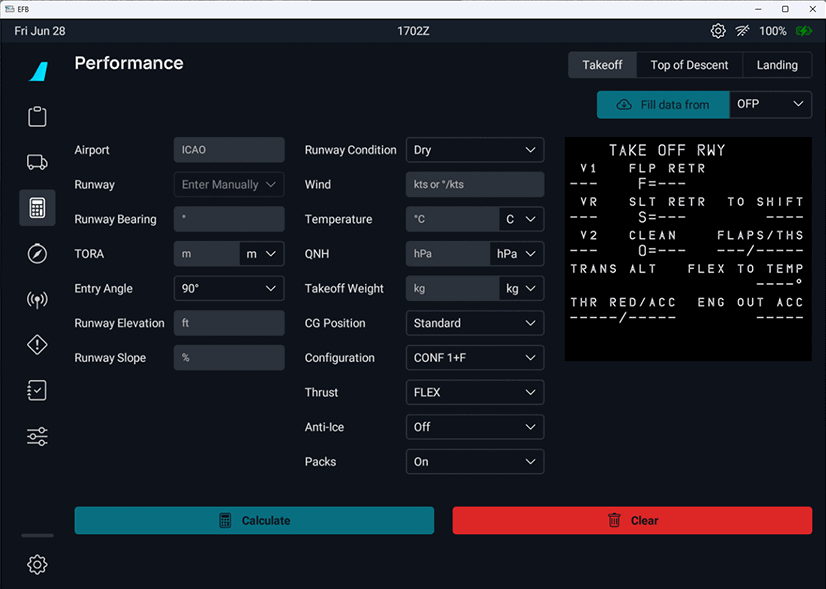Click the Airport ICAO input field
The height and width of the screenshot is (589, 826).
229,150
